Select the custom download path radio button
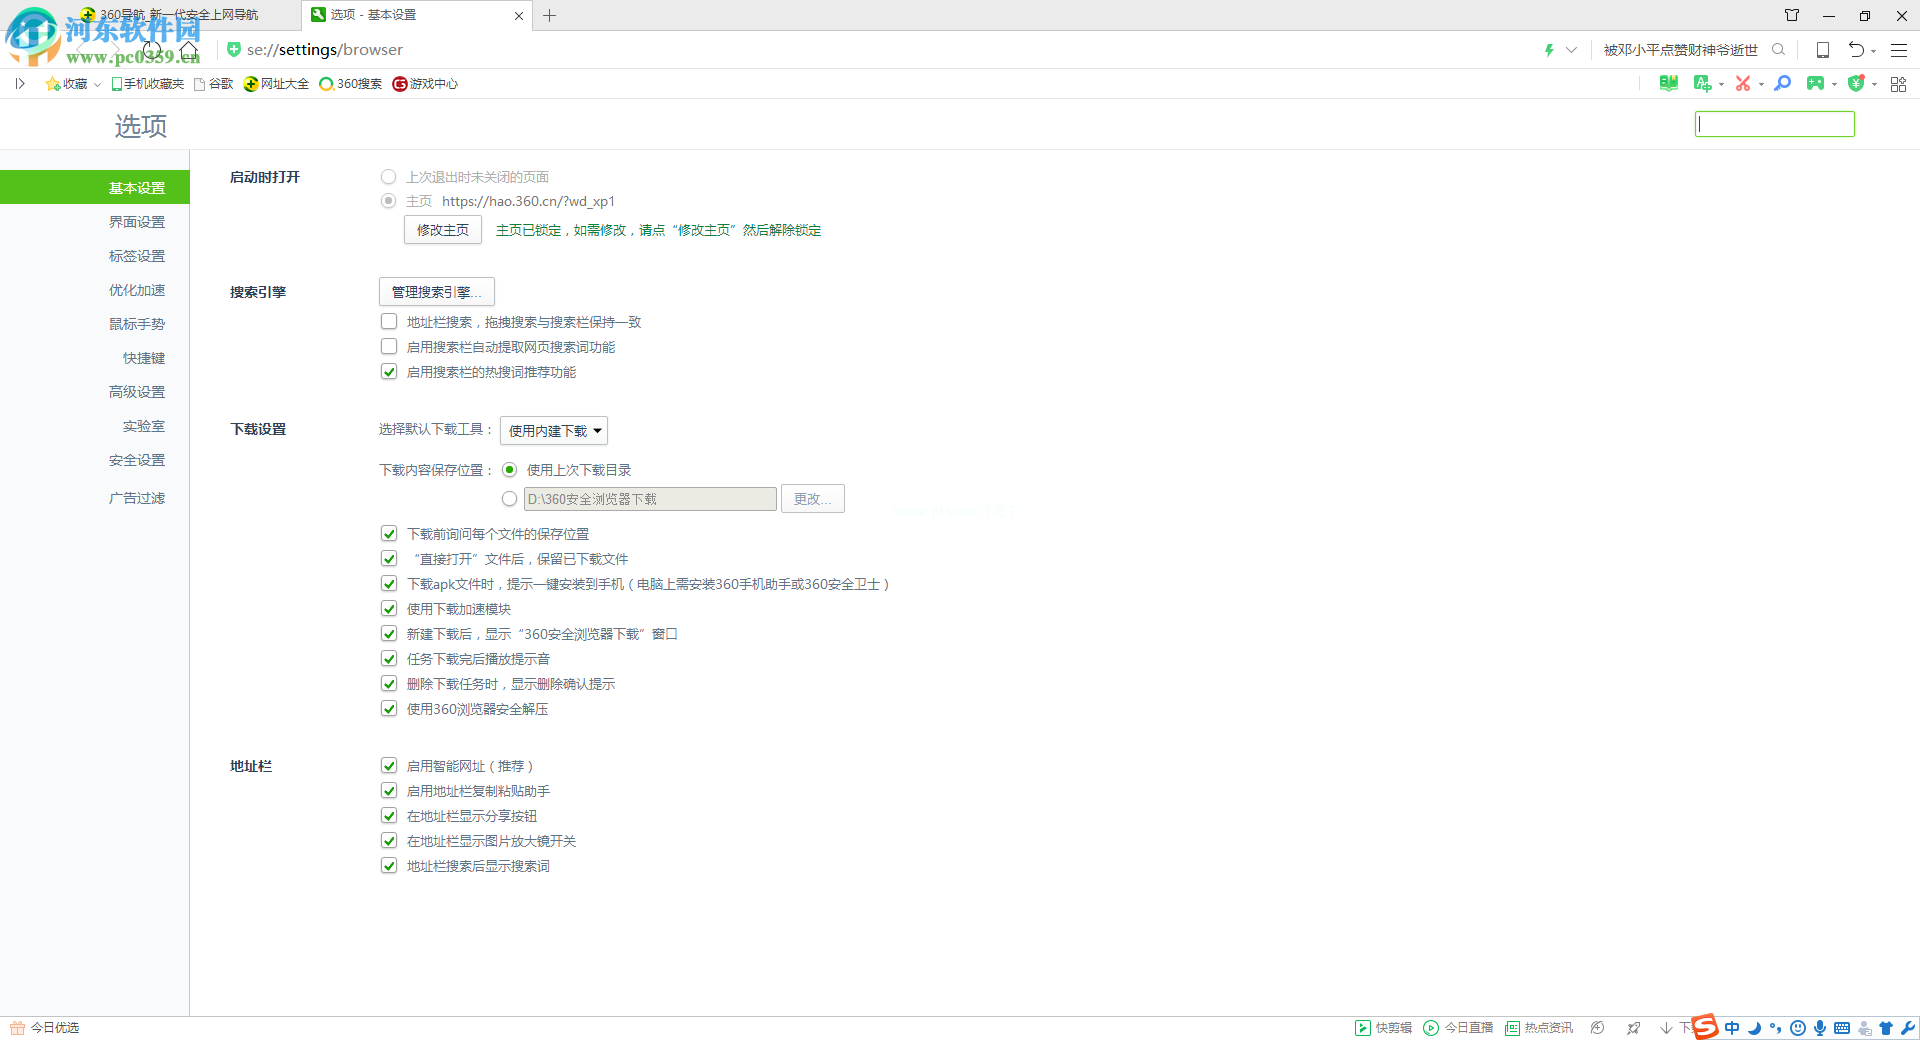 pyautogui.click(x=510, y=499)
